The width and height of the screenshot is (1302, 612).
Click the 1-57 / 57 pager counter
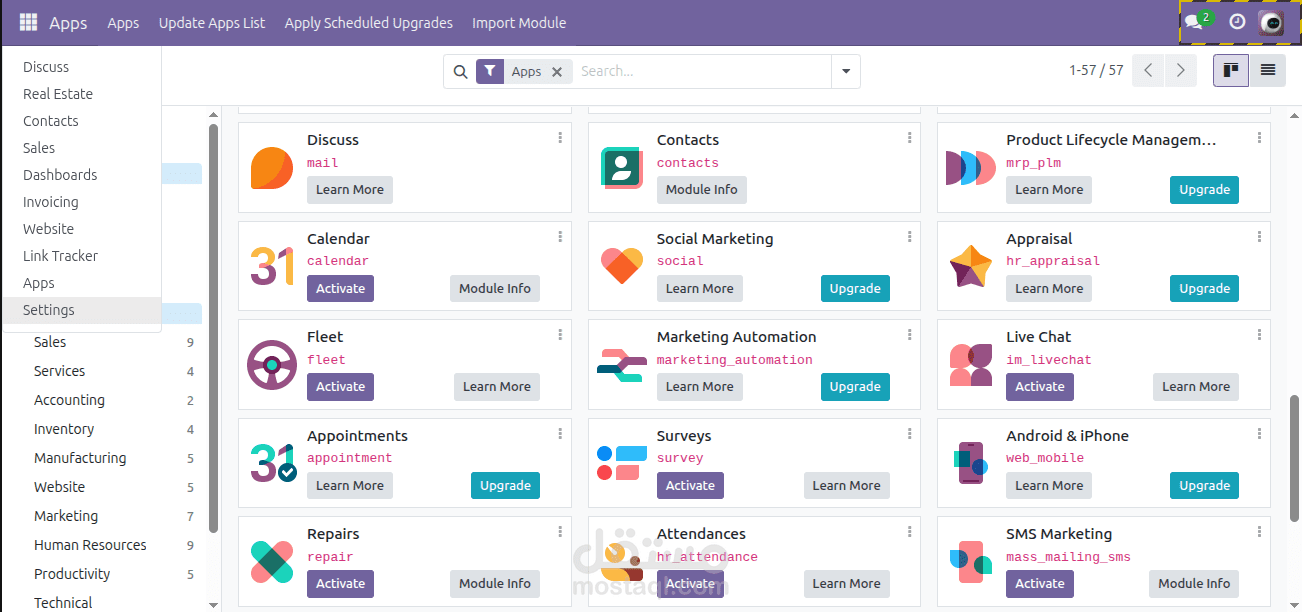tap(1096, 71)
